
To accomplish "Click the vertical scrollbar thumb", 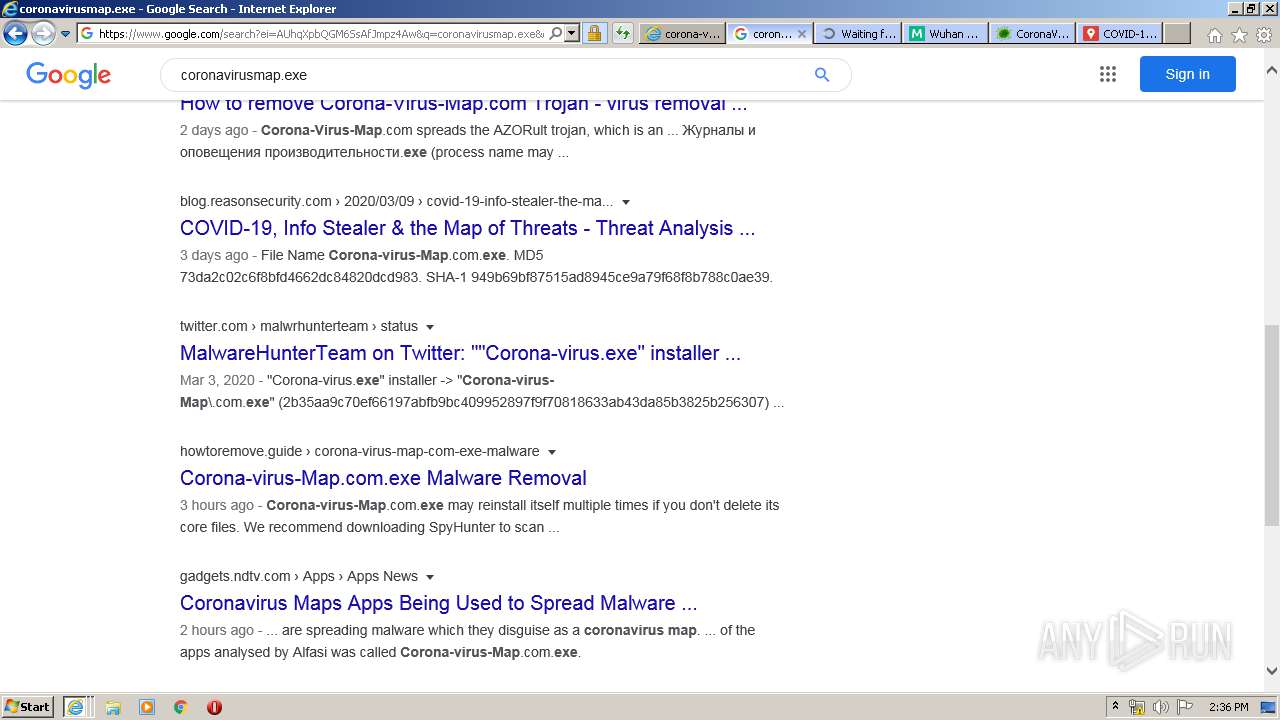I will [1272, 424].
